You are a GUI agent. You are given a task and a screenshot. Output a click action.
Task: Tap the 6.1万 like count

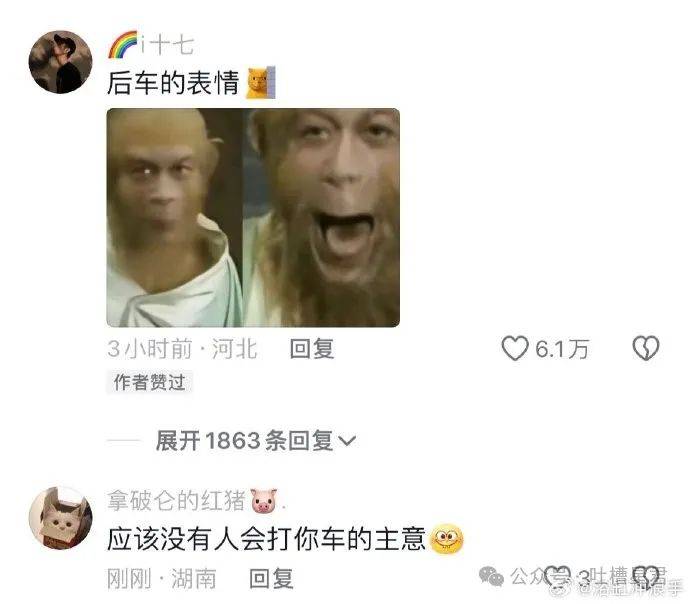click(562, 349)
